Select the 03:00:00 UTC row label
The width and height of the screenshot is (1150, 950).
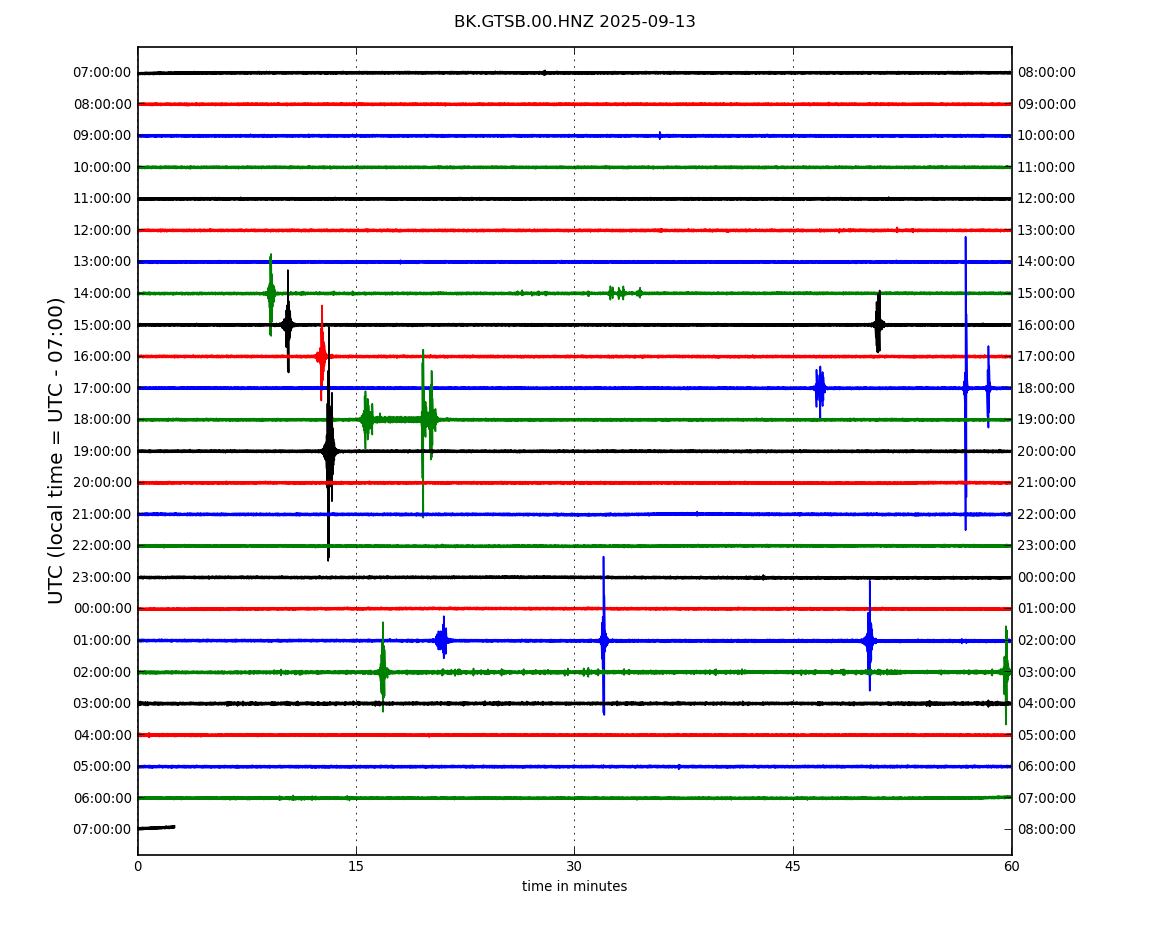102,704
